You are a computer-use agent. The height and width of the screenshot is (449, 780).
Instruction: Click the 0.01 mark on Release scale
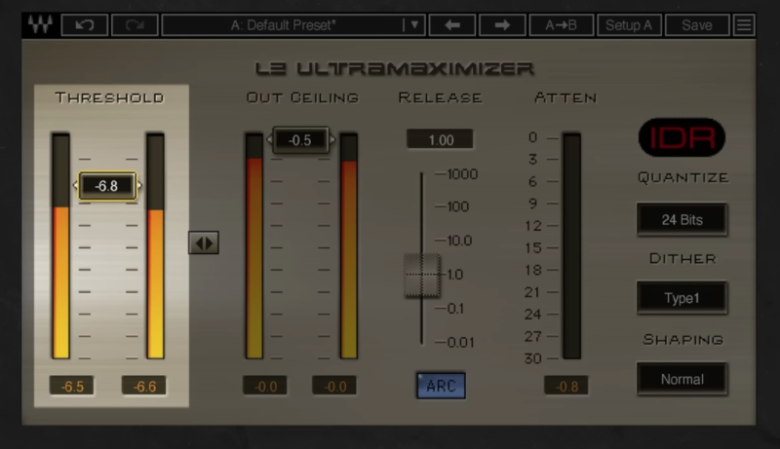pyautogui.click(x=460, y=342)
